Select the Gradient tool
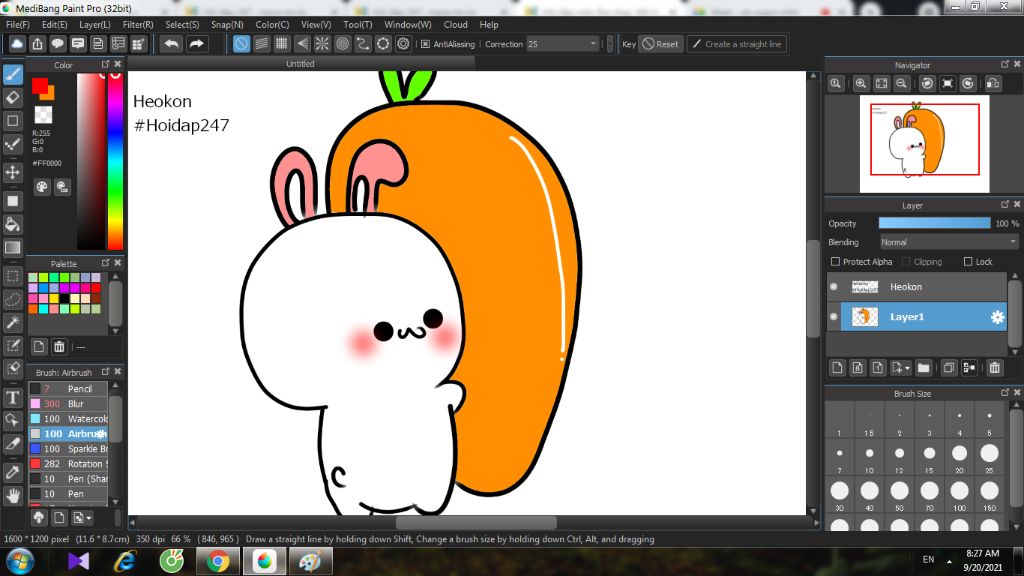1024x576 pixels. tap(13, 248)
